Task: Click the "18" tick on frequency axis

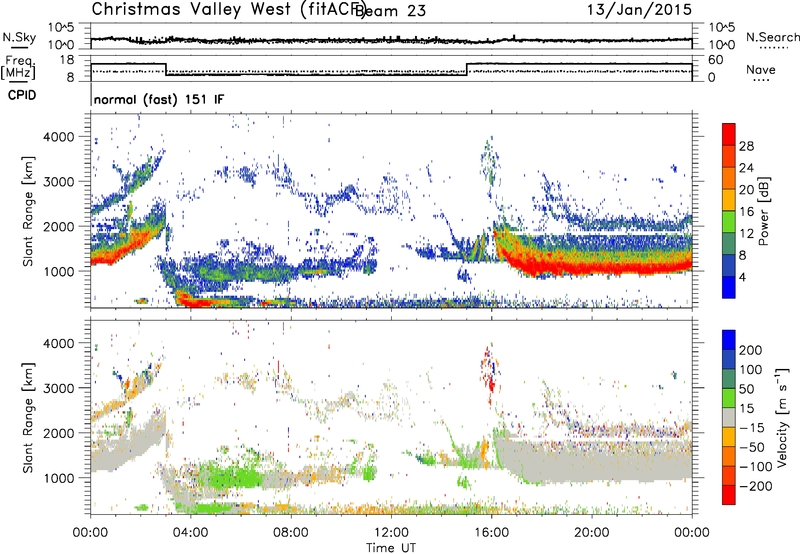Action: (x=67, y=60)
